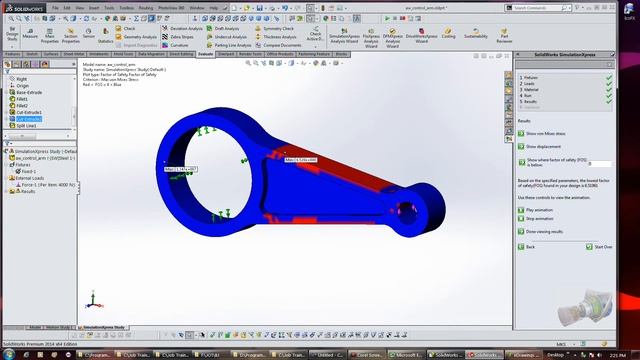Open model Statistics
Viewport: 640px width, 360px height.
tap(105, 36)
